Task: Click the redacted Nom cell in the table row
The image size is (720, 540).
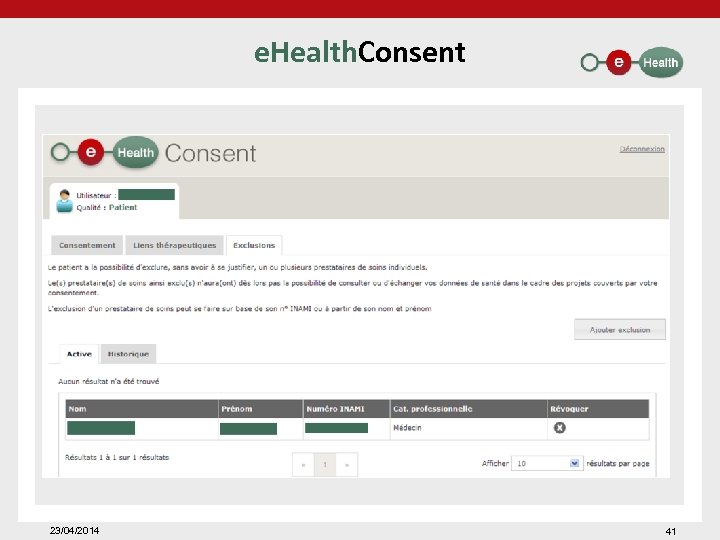Action: (101, 428)
